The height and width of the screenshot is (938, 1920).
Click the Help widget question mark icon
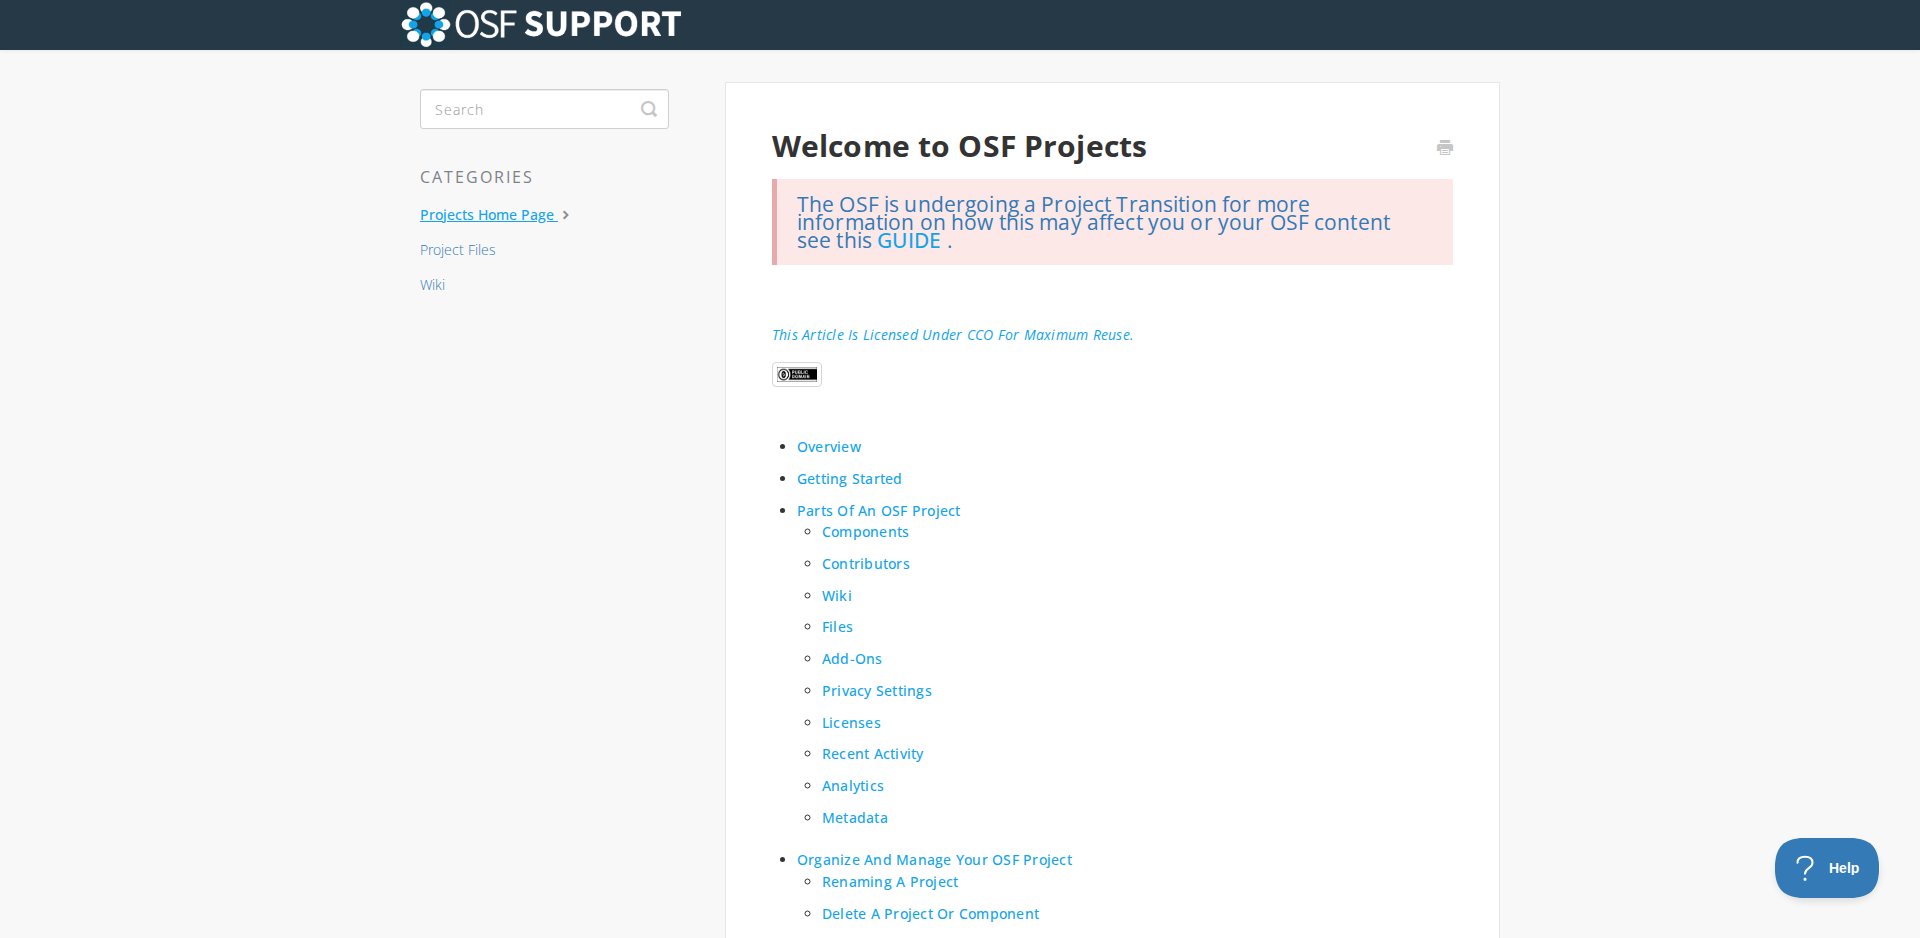click(x=1805, y=868)
